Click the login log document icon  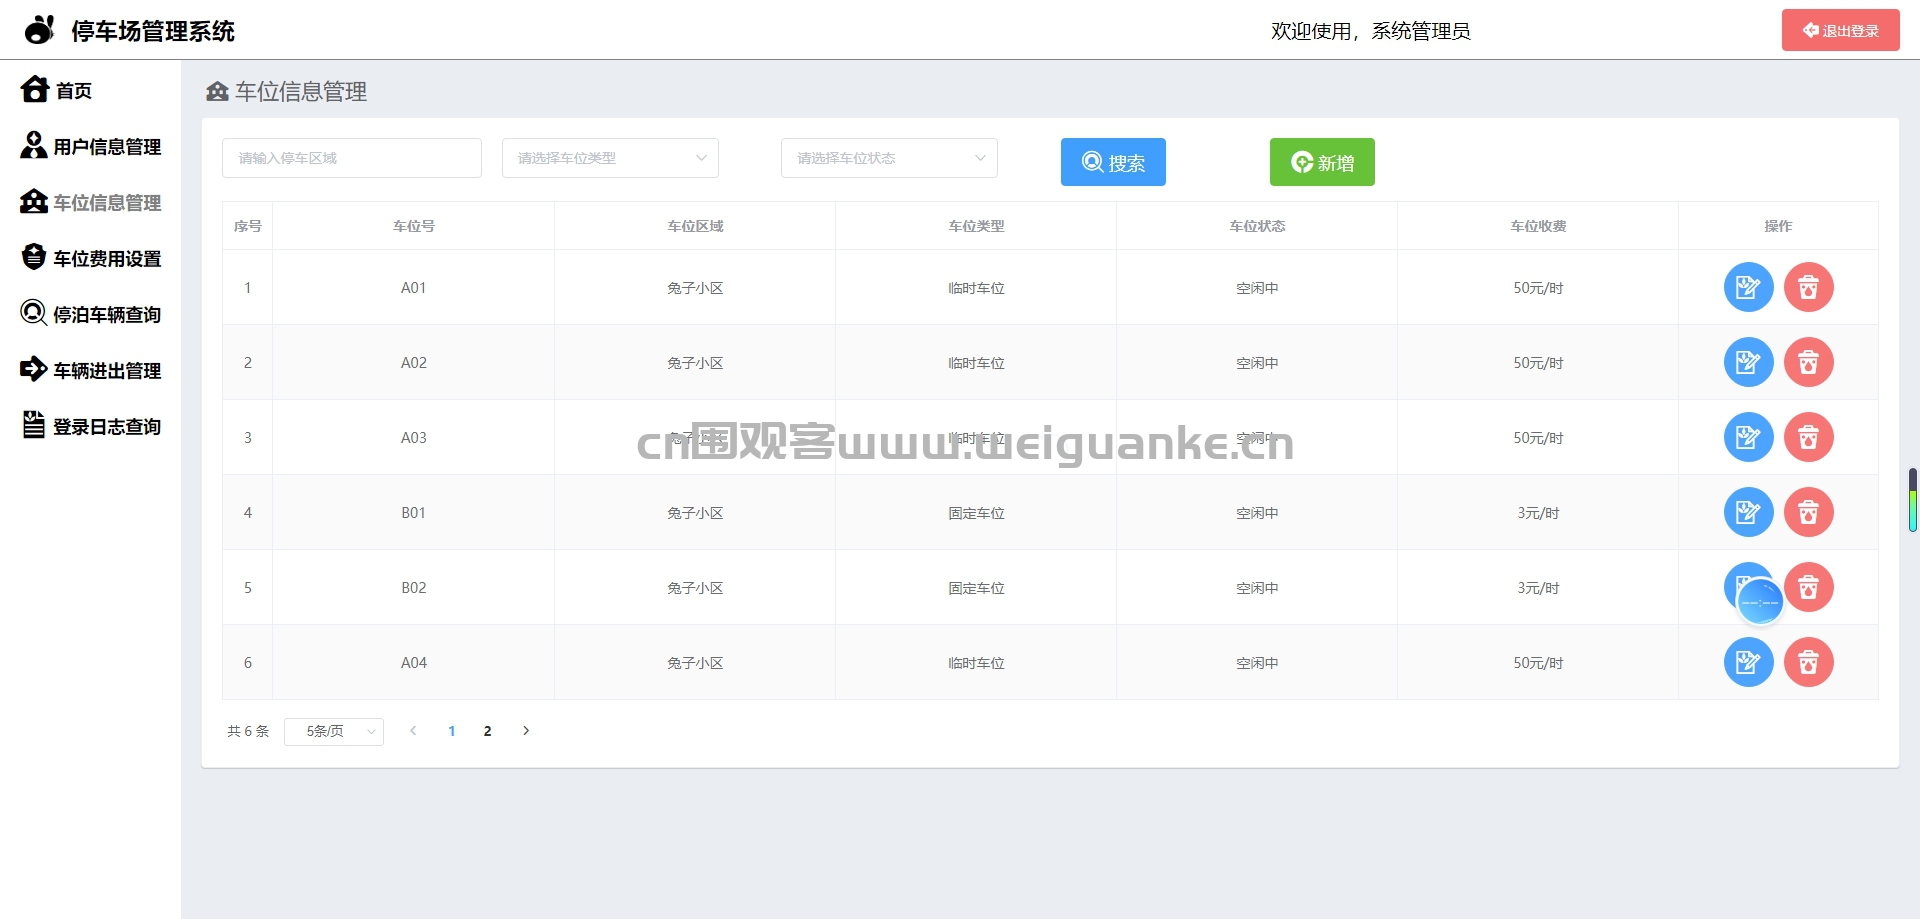[34, 425]
